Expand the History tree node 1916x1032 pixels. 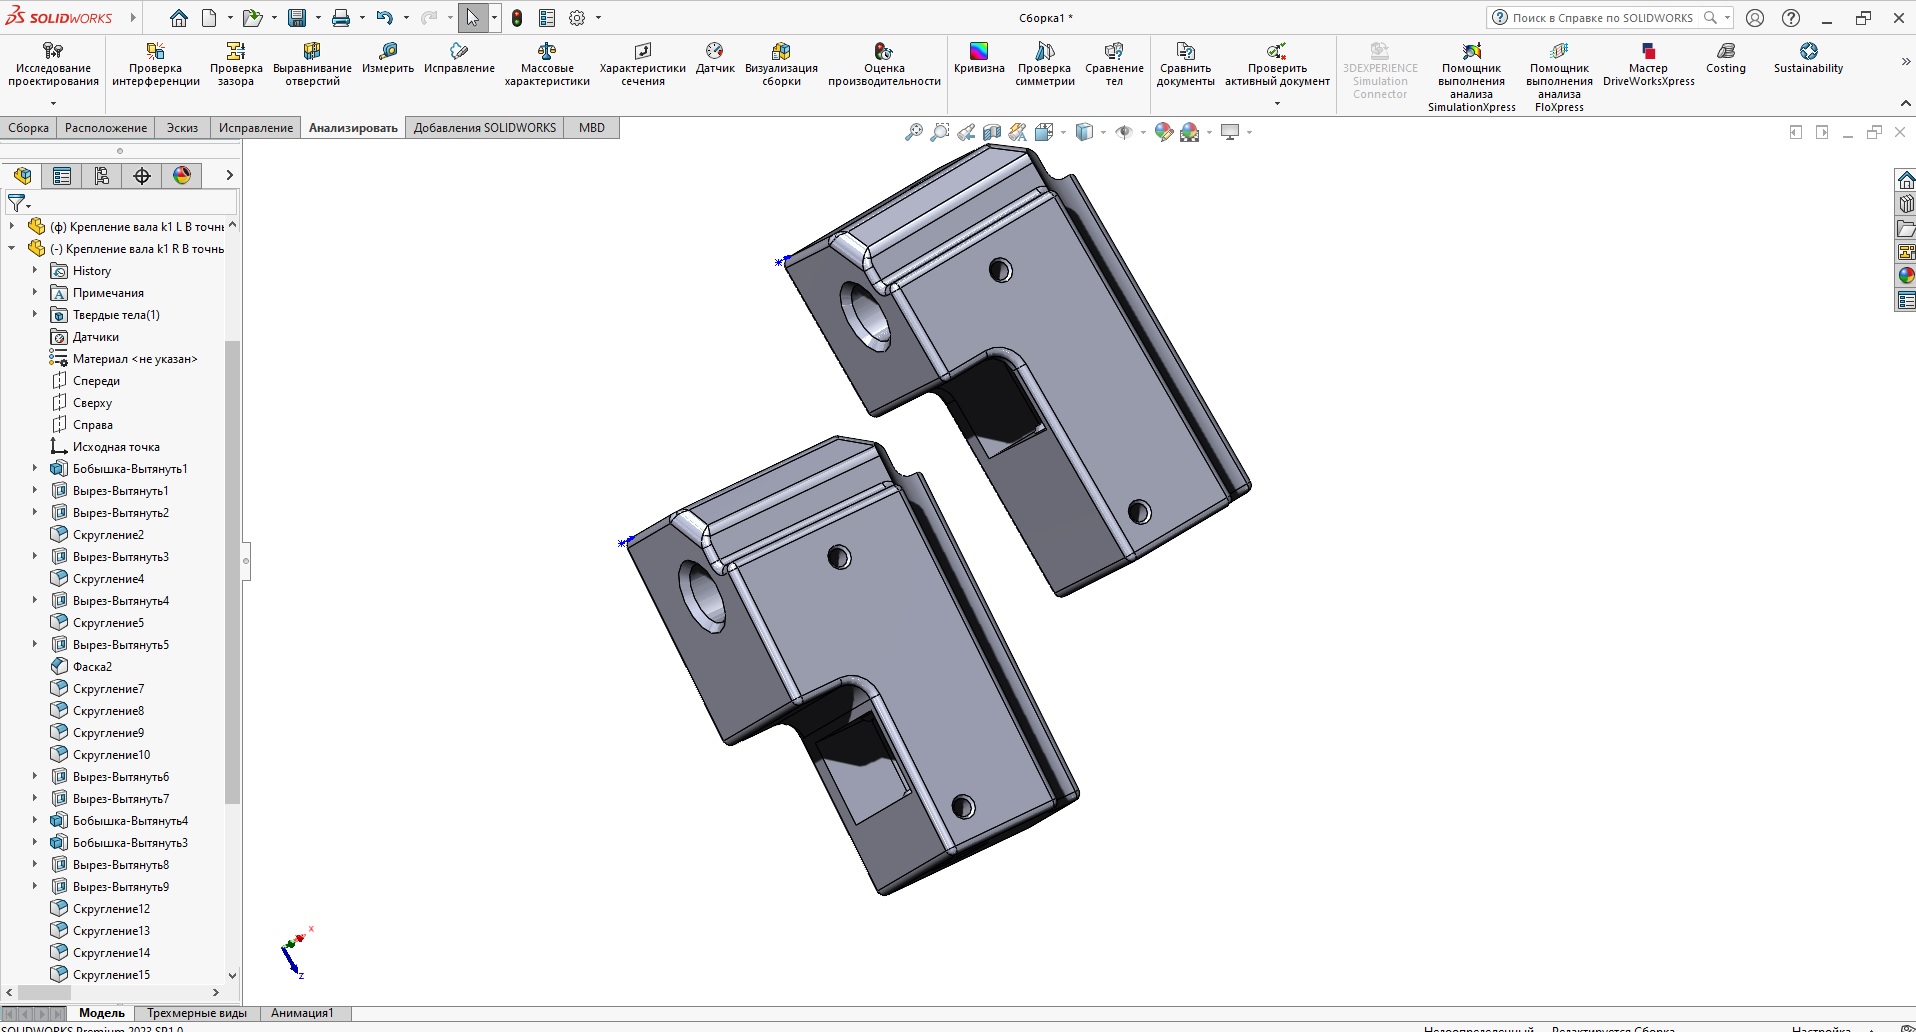33,270
